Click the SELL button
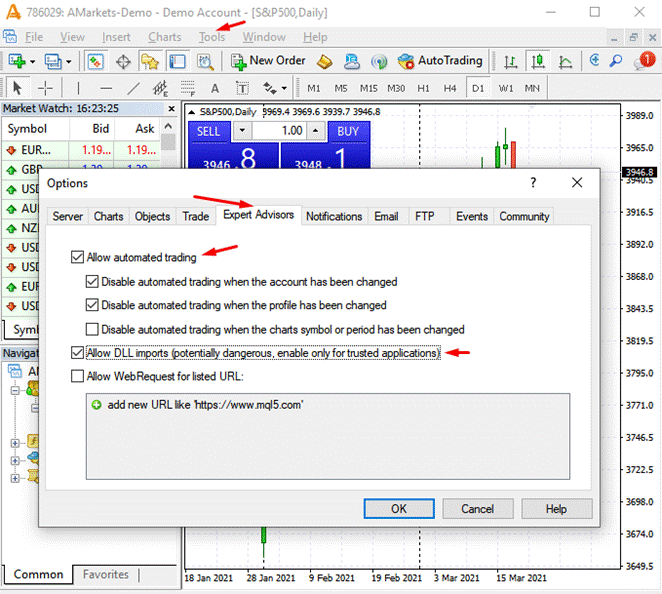This screenshot has width=662, height=594. pos(209,131)
